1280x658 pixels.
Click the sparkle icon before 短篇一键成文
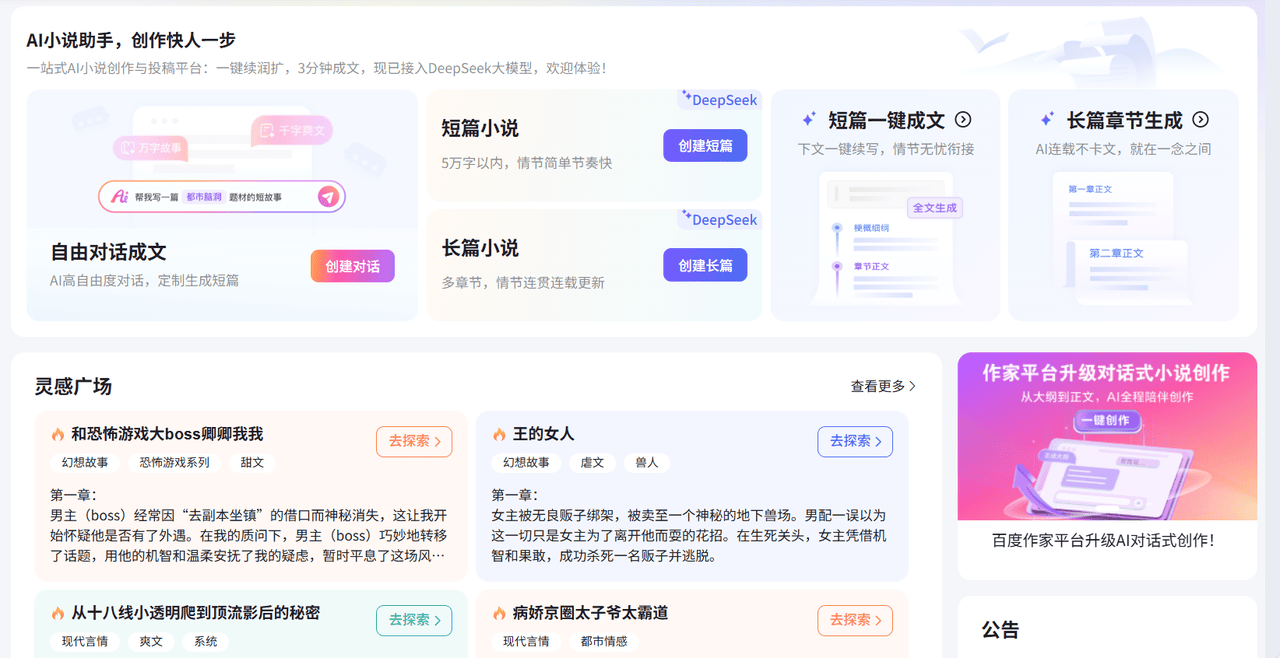point(810,120)
